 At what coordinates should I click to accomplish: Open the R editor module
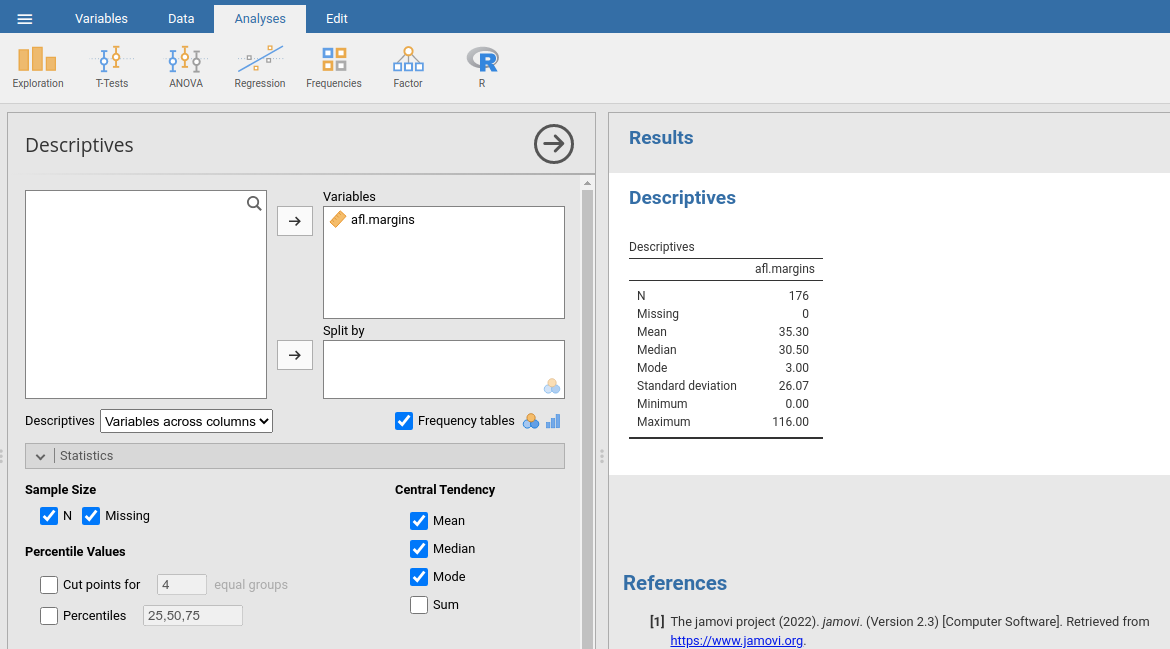tap(482, 67)
